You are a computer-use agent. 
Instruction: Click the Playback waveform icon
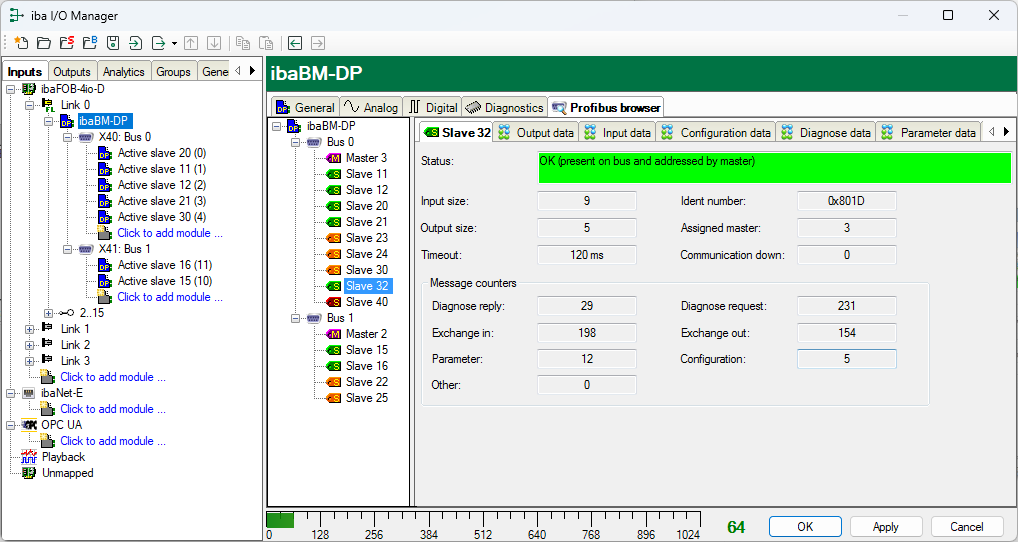point(29,457)
